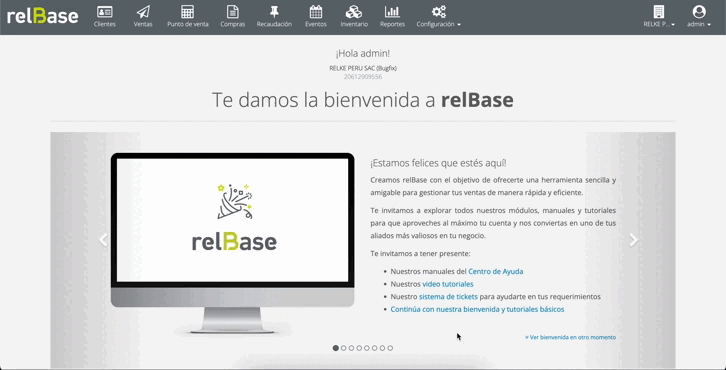Click the monitor relBase image
This screenshot has width=726, height=370.
point(232,243)
